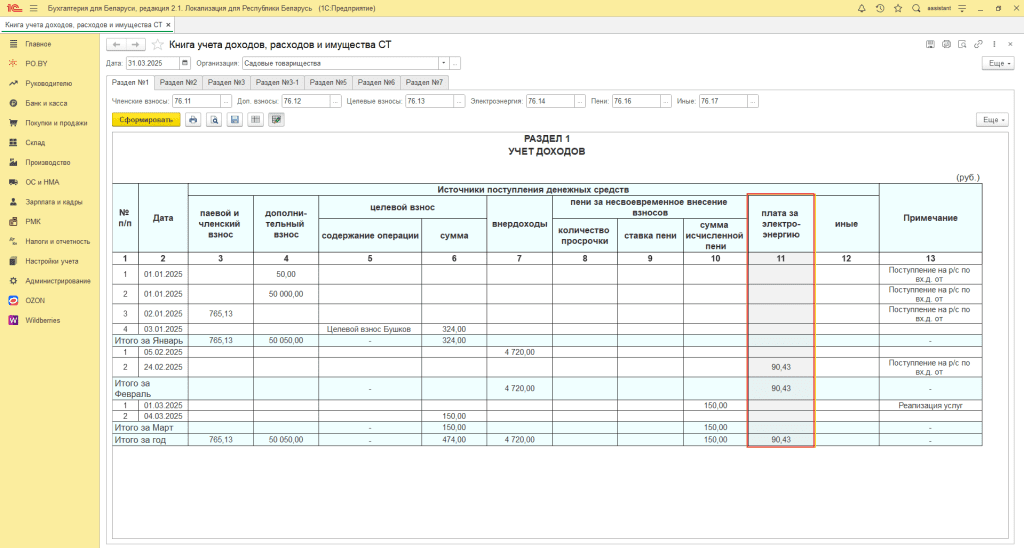Open print preview

coord(214,120)
